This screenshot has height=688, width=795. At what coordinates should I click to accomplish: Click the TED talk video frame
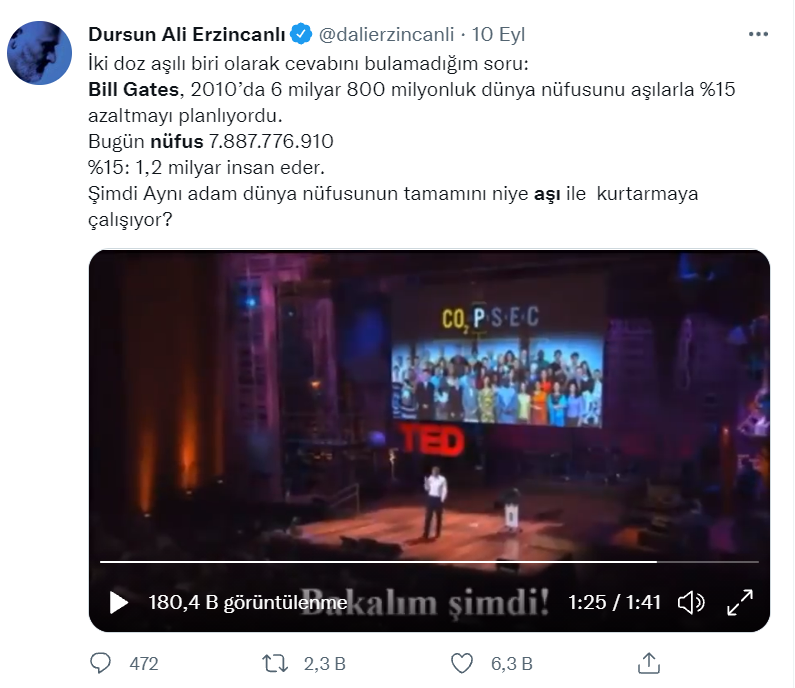[429, 406]
